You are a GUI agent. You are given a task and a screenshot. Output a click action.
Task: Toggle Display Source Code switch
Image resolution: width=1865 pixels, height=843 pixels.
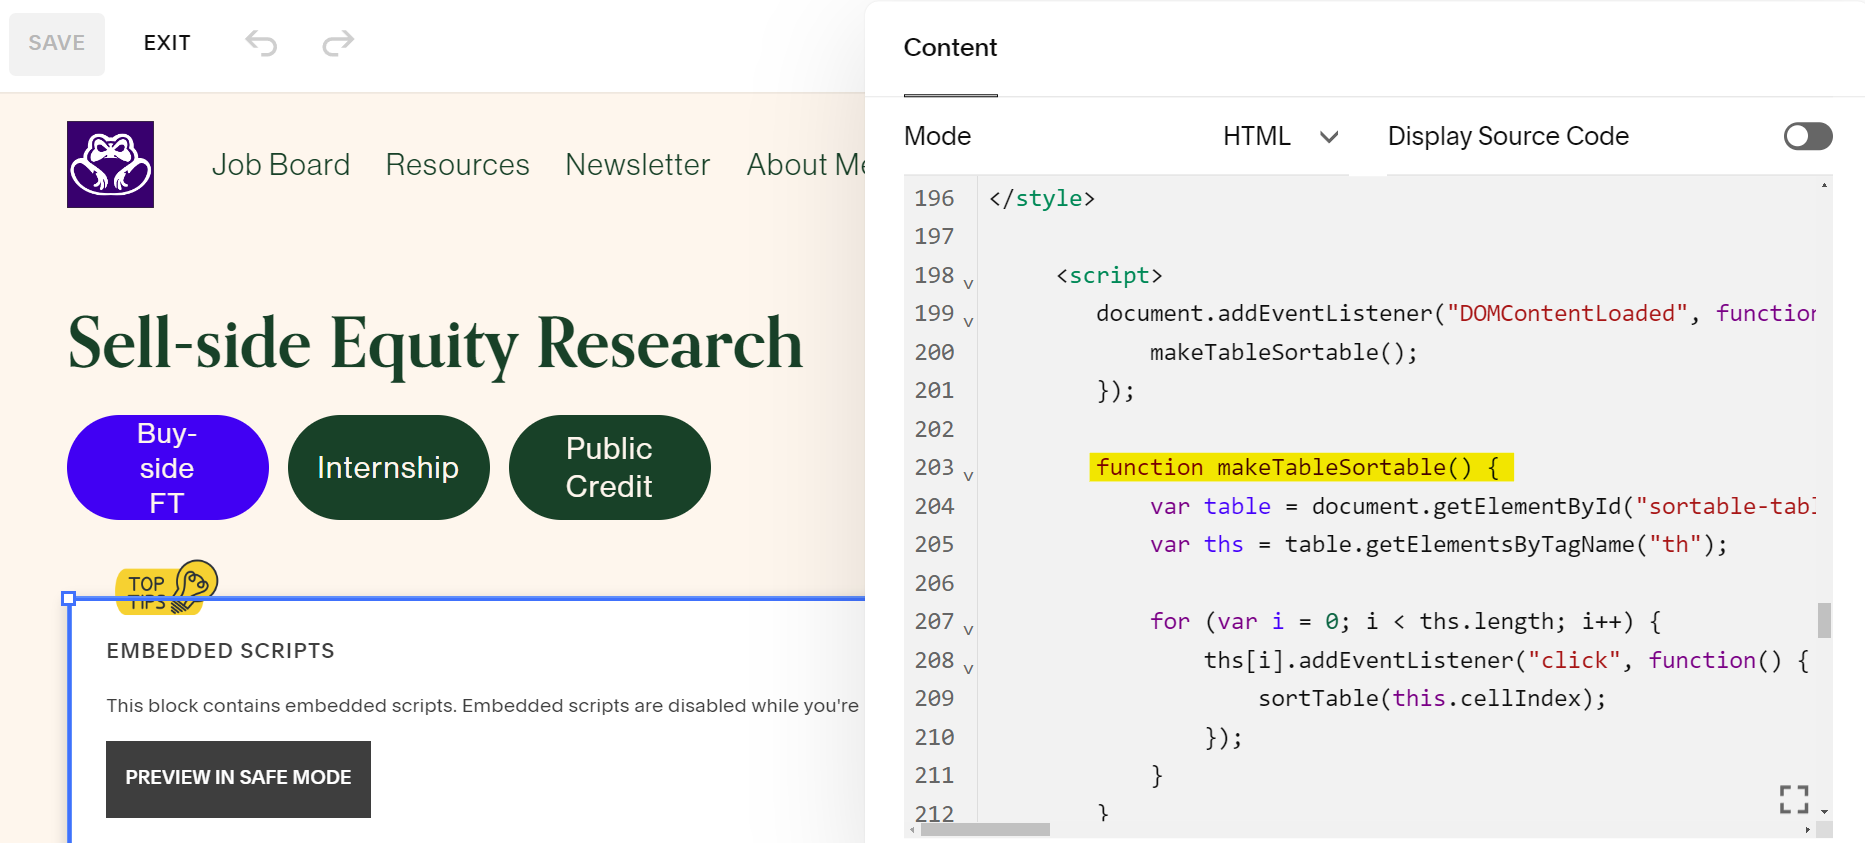pyautogui.click(x=1807, y=136)
